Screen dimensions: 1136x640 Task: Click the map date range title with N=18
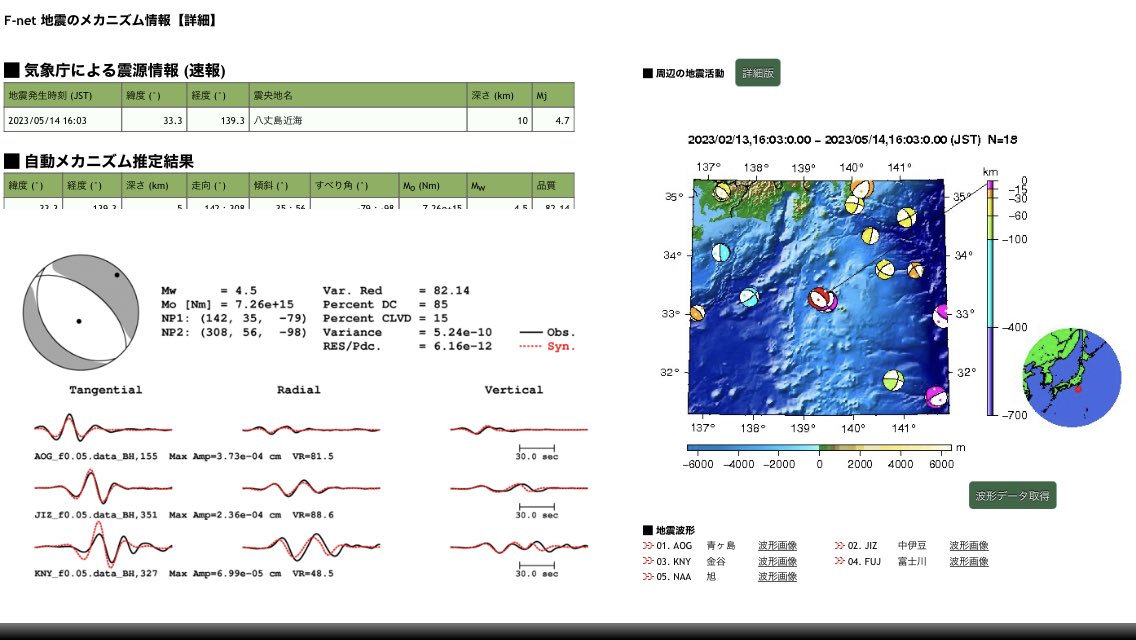point(852,140)
